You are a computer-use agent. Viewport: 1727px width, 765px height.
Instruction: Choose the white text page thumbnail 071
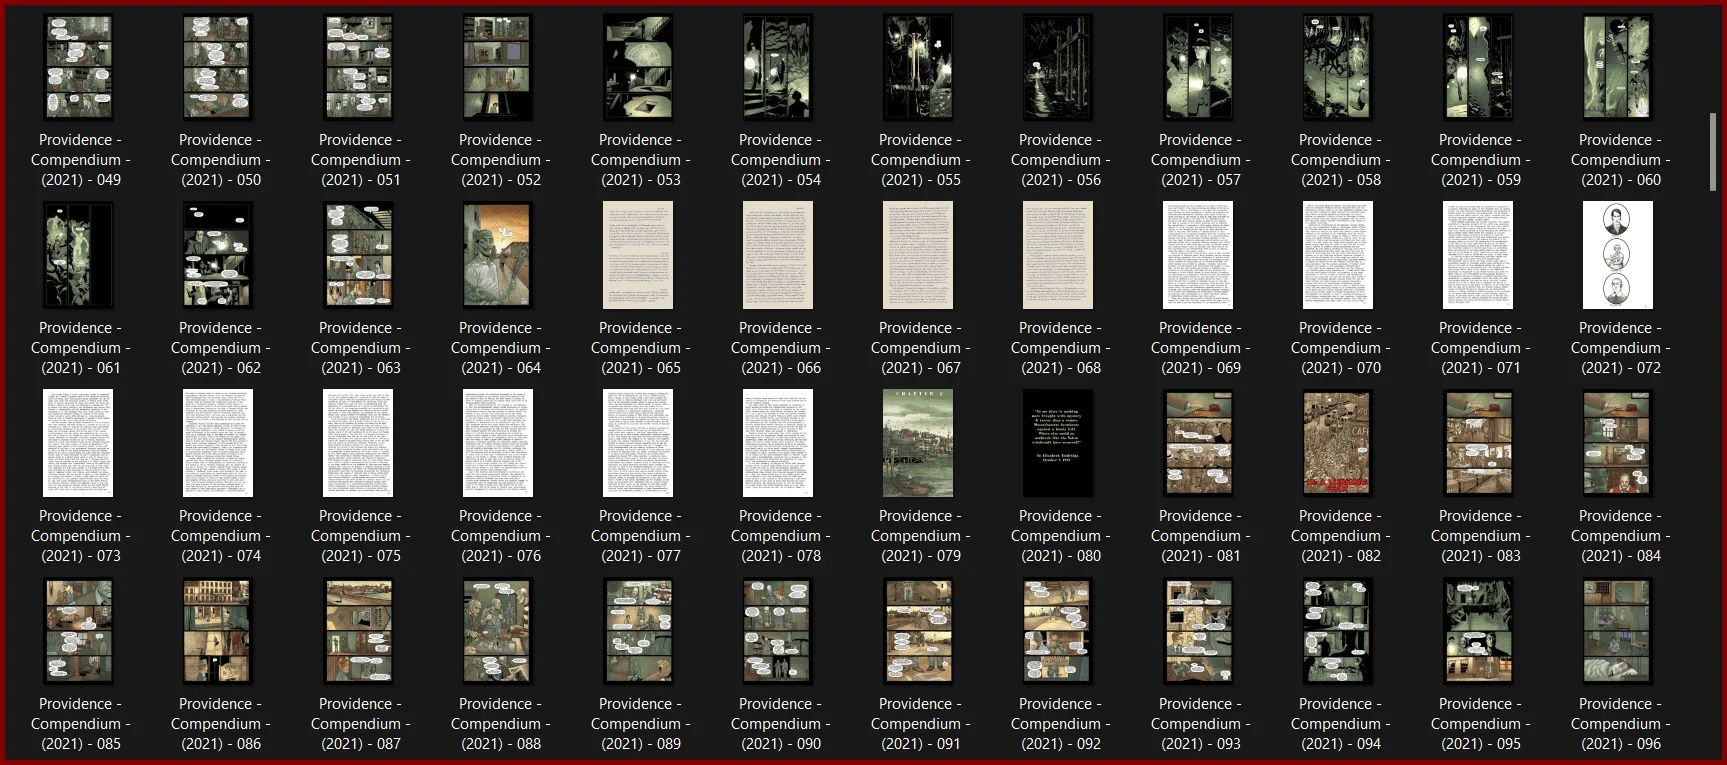click(x=1478, y=255)
